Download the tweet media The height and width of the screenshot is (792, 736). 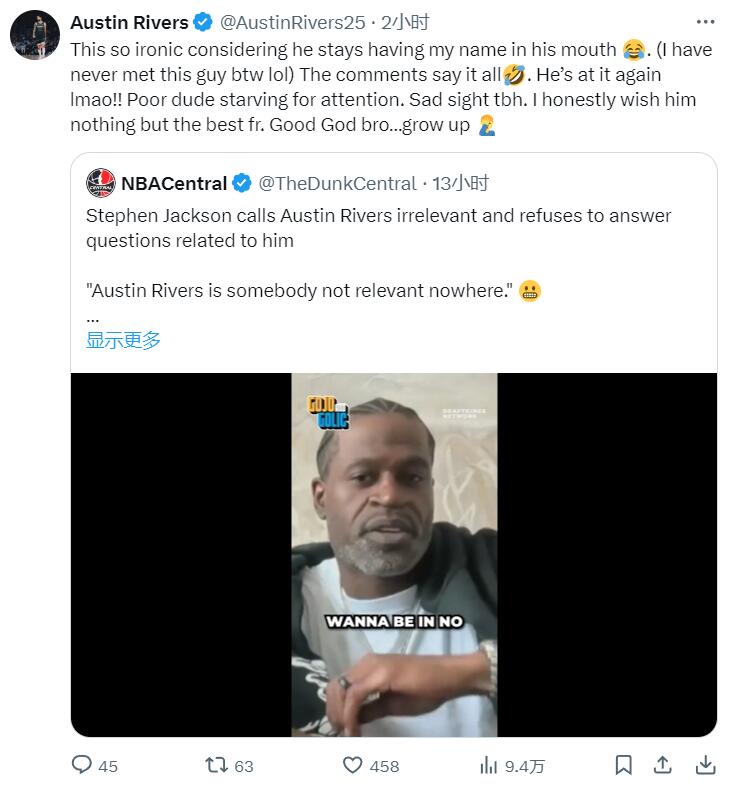(x=705, y=765)
